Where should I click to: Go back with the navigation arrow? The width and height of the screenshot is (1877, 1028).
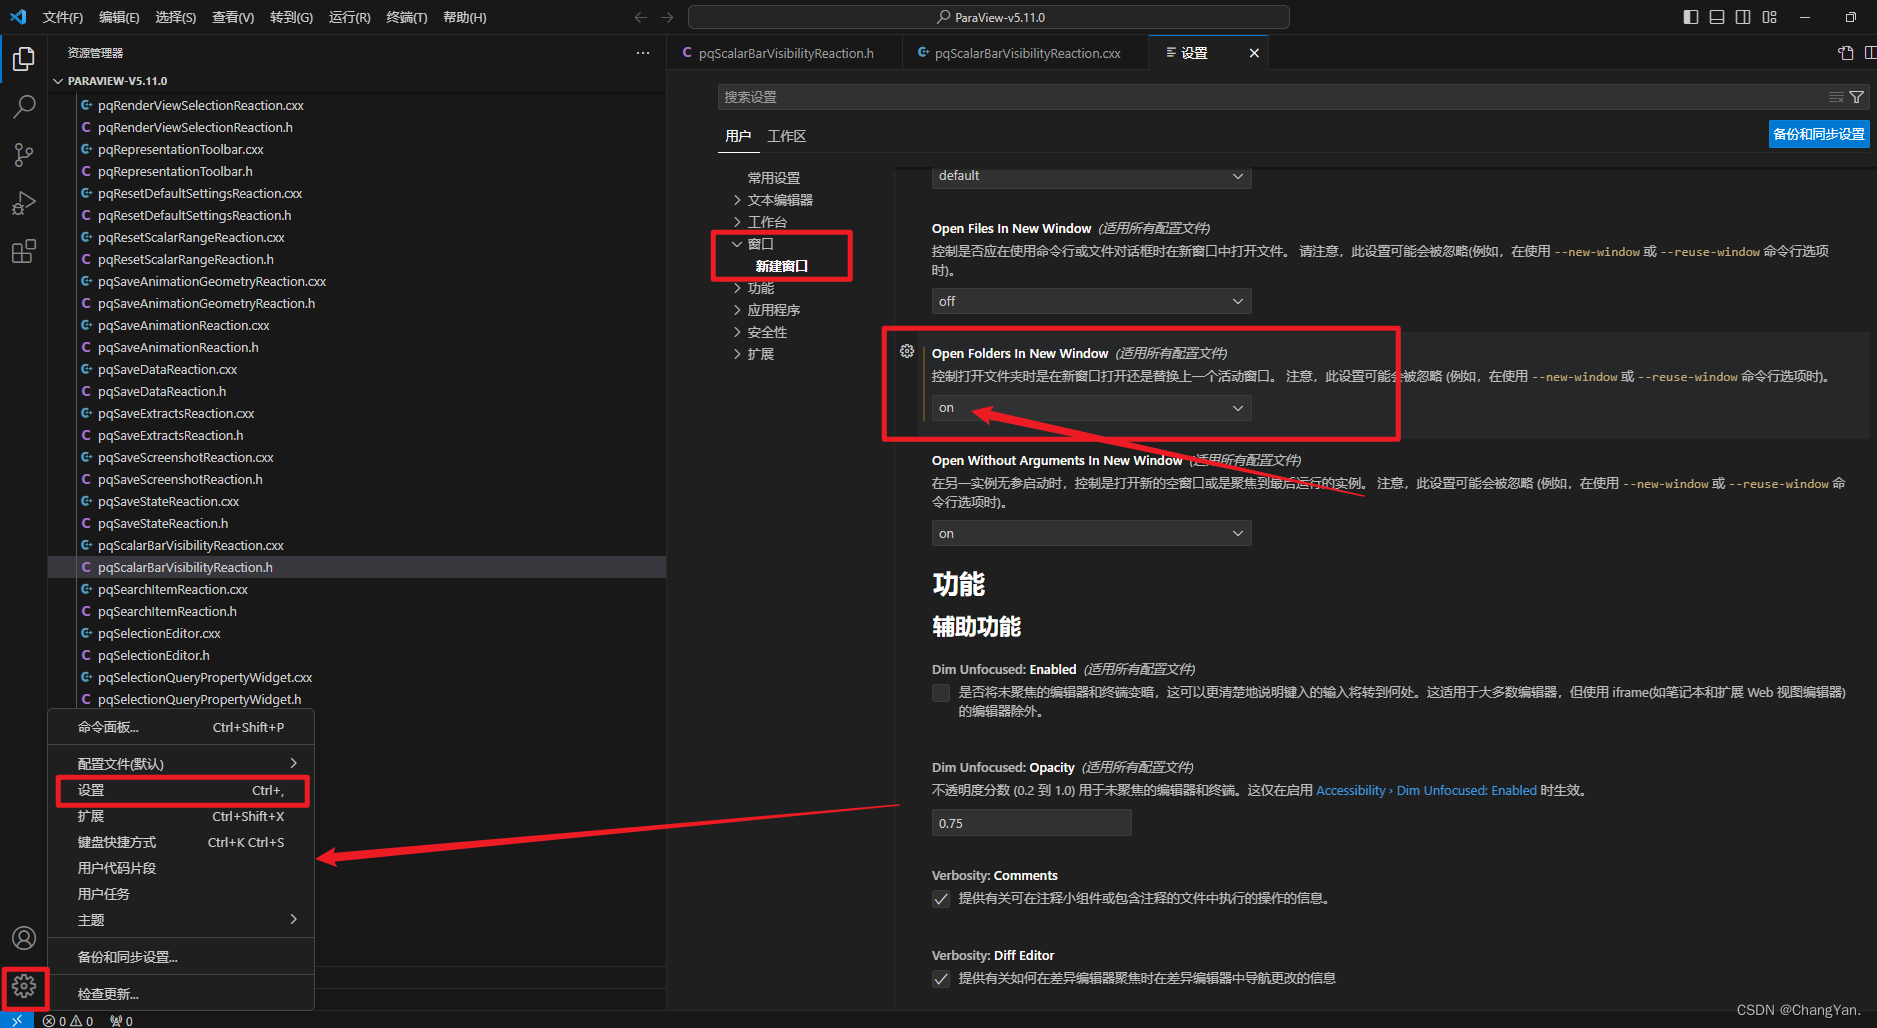click(641, 17)
